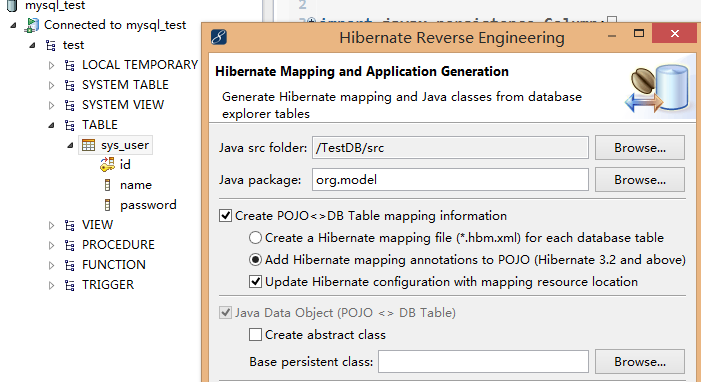Click the SYSTEM TABLE label
Screen dimensions: 701x382
pyautogui.click(x=125, y=85)
